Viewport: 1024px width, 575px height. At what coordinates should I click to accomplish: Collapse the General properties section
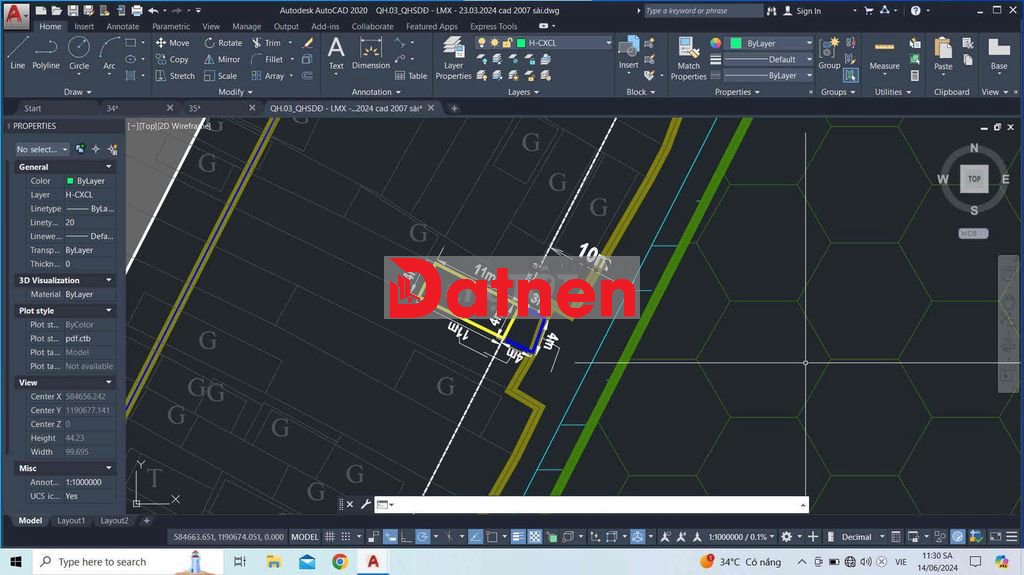point(109,167)
